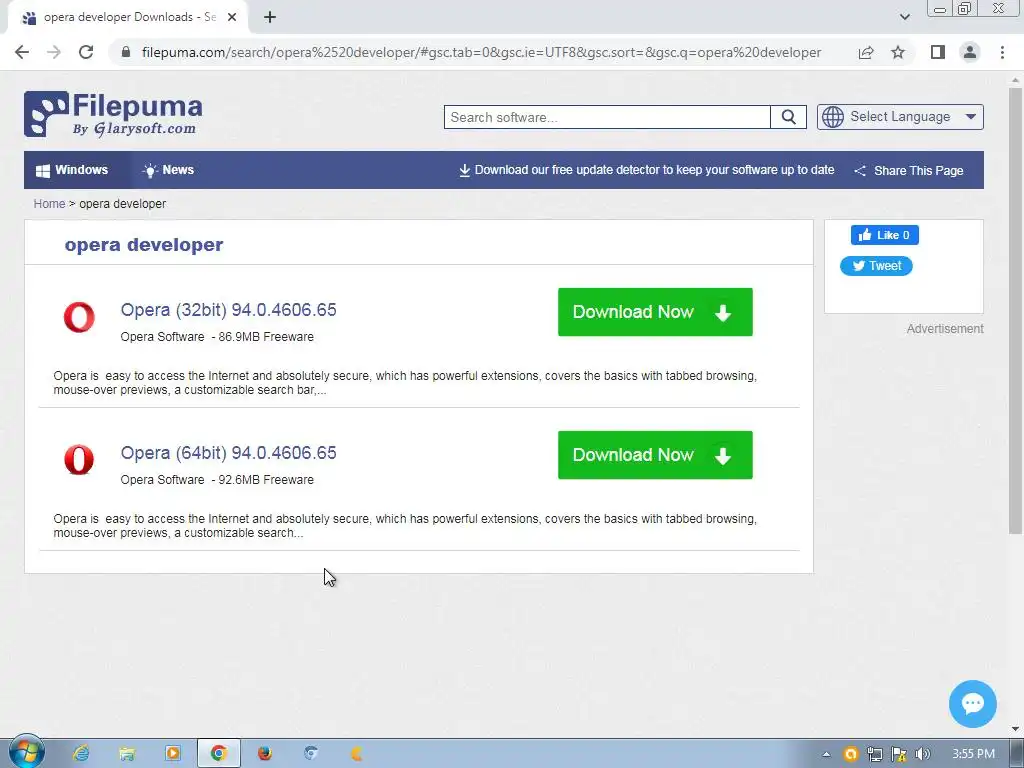1024x768 pixels.
Task: Open Windows Media Player taskbar icon
Action: pos(172,754)
